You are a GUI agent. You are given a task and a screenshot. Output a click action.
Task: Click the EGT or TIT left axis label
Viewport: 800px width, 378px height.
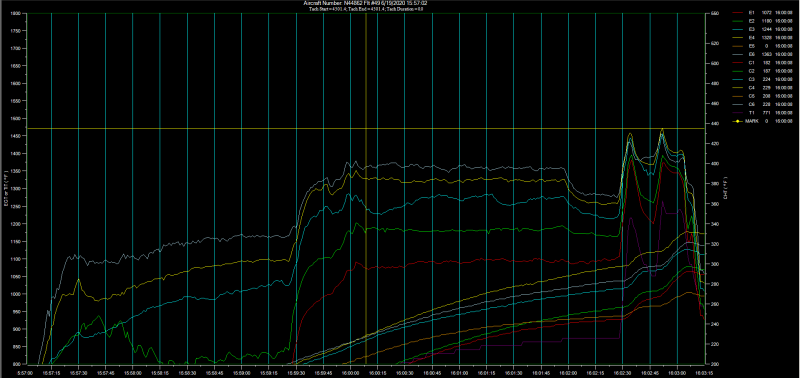[5, 189]
